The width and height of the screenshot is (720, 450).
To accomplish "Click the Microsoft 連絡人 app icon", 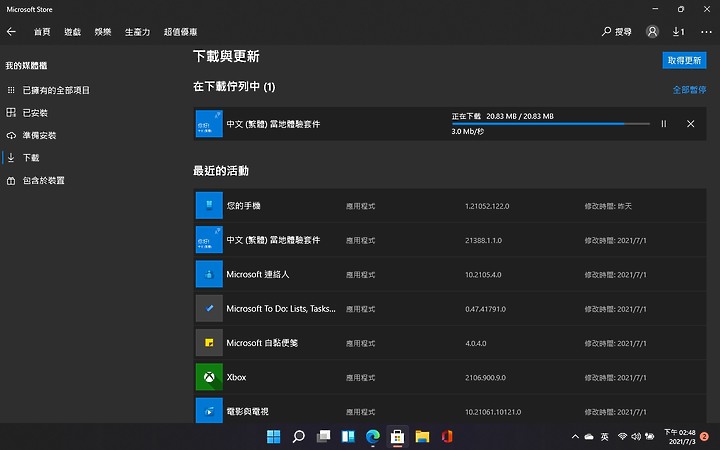I will (x=209, y=274).
